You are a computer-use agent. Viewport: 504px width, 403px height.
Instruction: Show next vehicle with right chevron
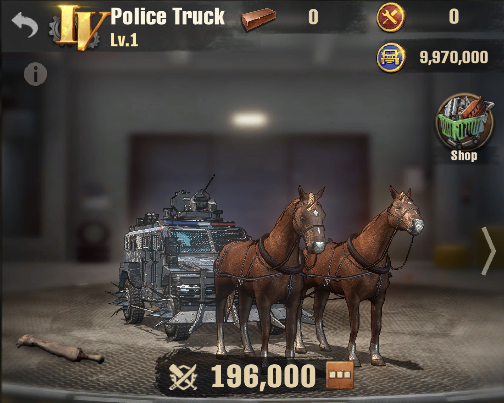coord(489,251)
